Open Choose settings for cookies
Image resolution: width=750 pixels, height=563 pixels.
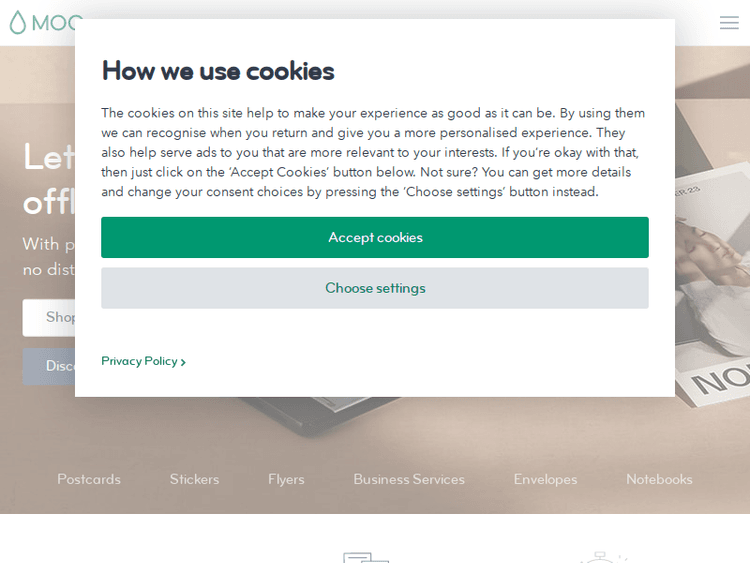[x=375, y=288]
